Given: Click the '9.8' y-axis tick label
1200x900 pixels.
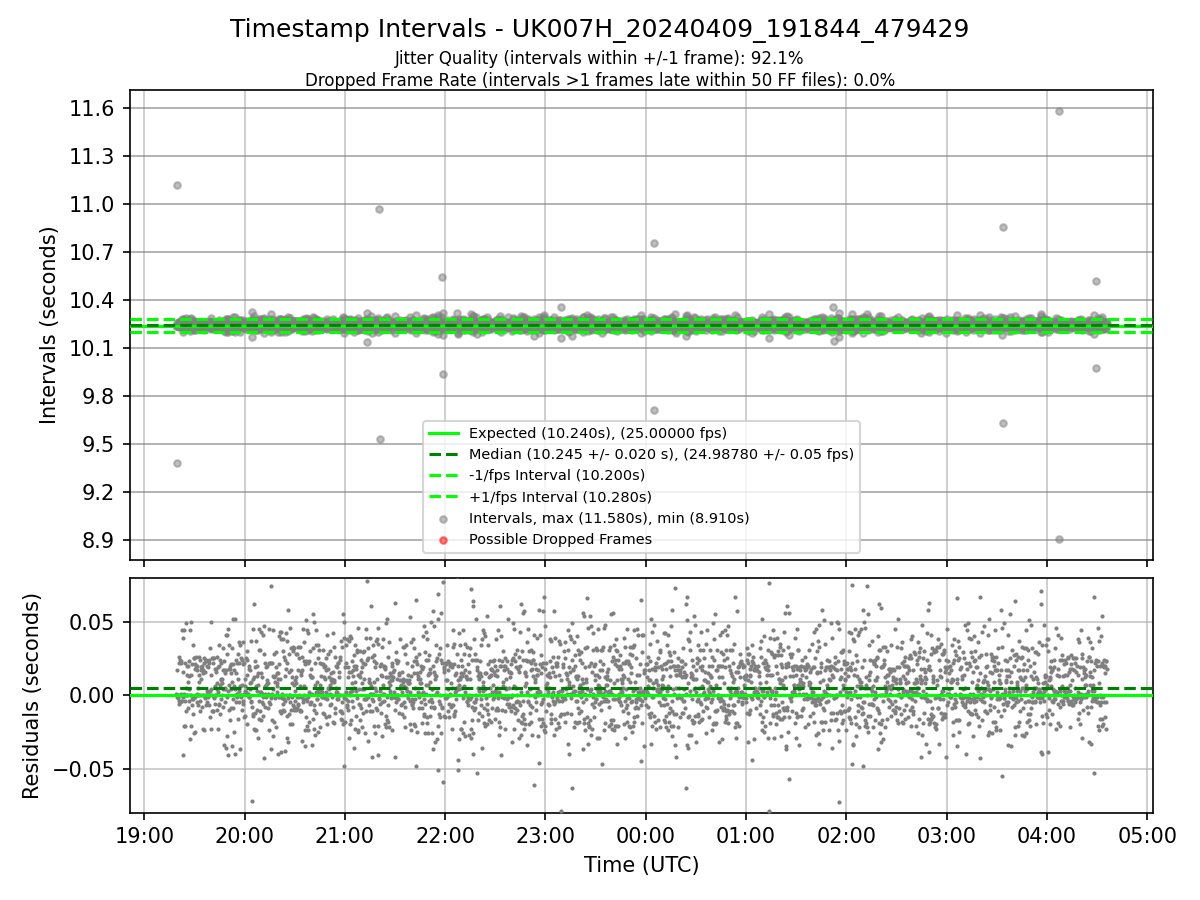Looking at the screenshot, I should pos(98,396).
